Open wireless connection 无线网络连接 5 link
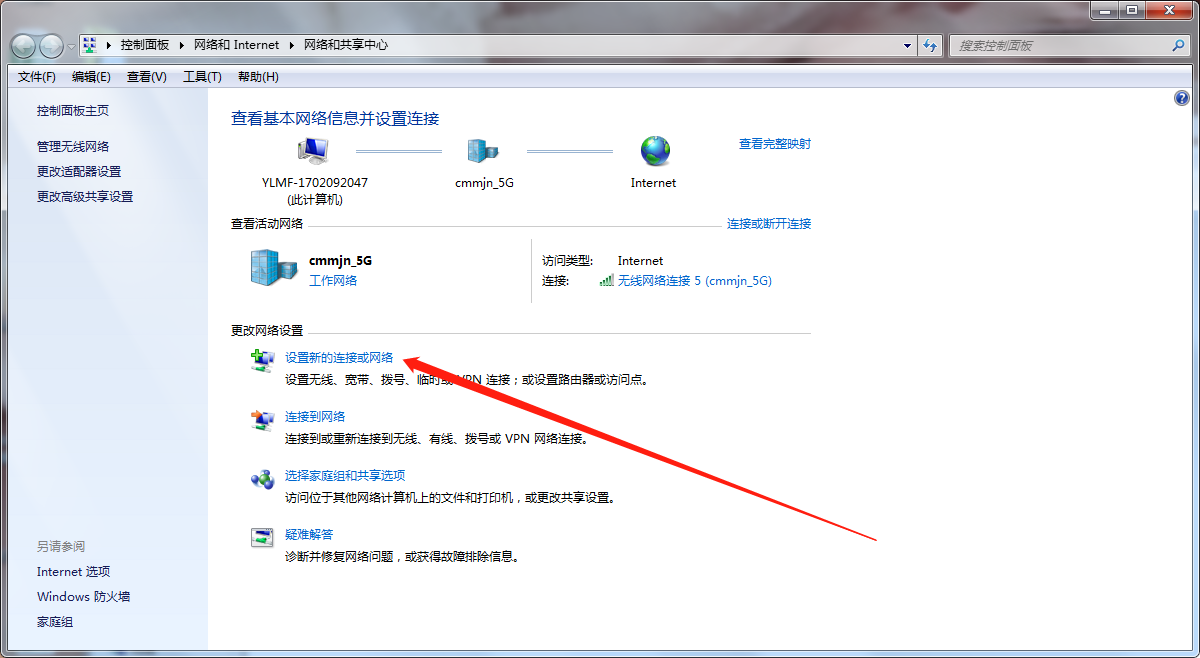Viewport: 1200px width, 658px height. coord(694,281)
